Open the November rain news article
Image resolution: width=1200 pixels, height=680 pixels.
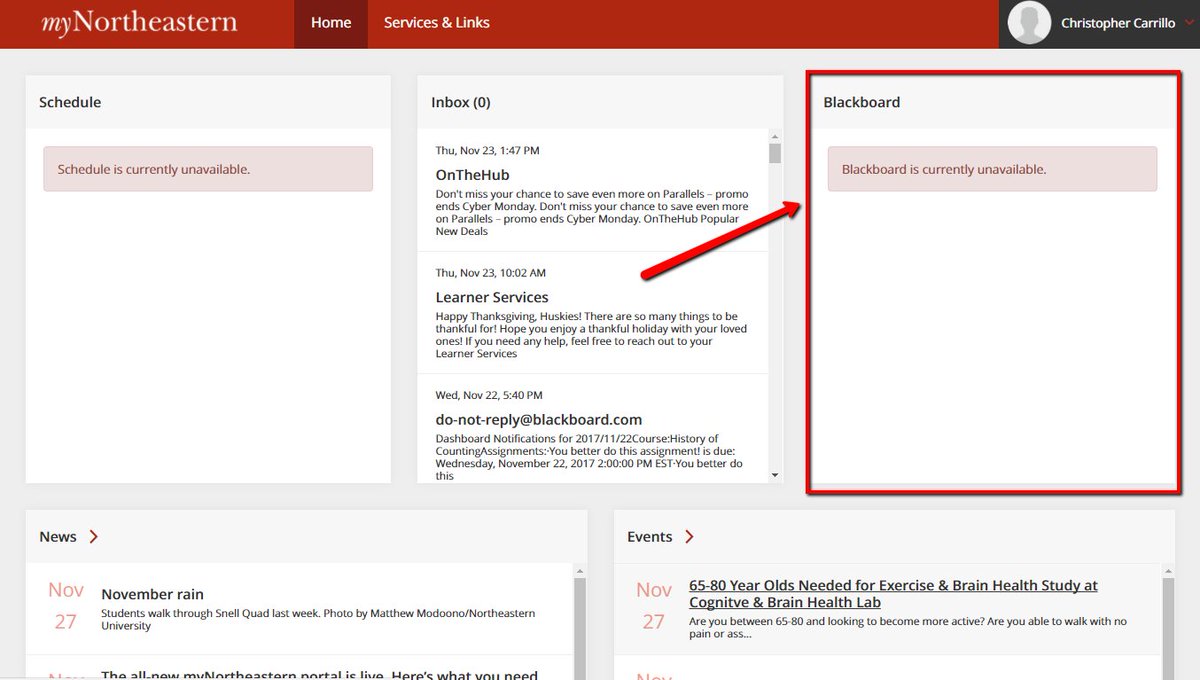click(152, 594)
